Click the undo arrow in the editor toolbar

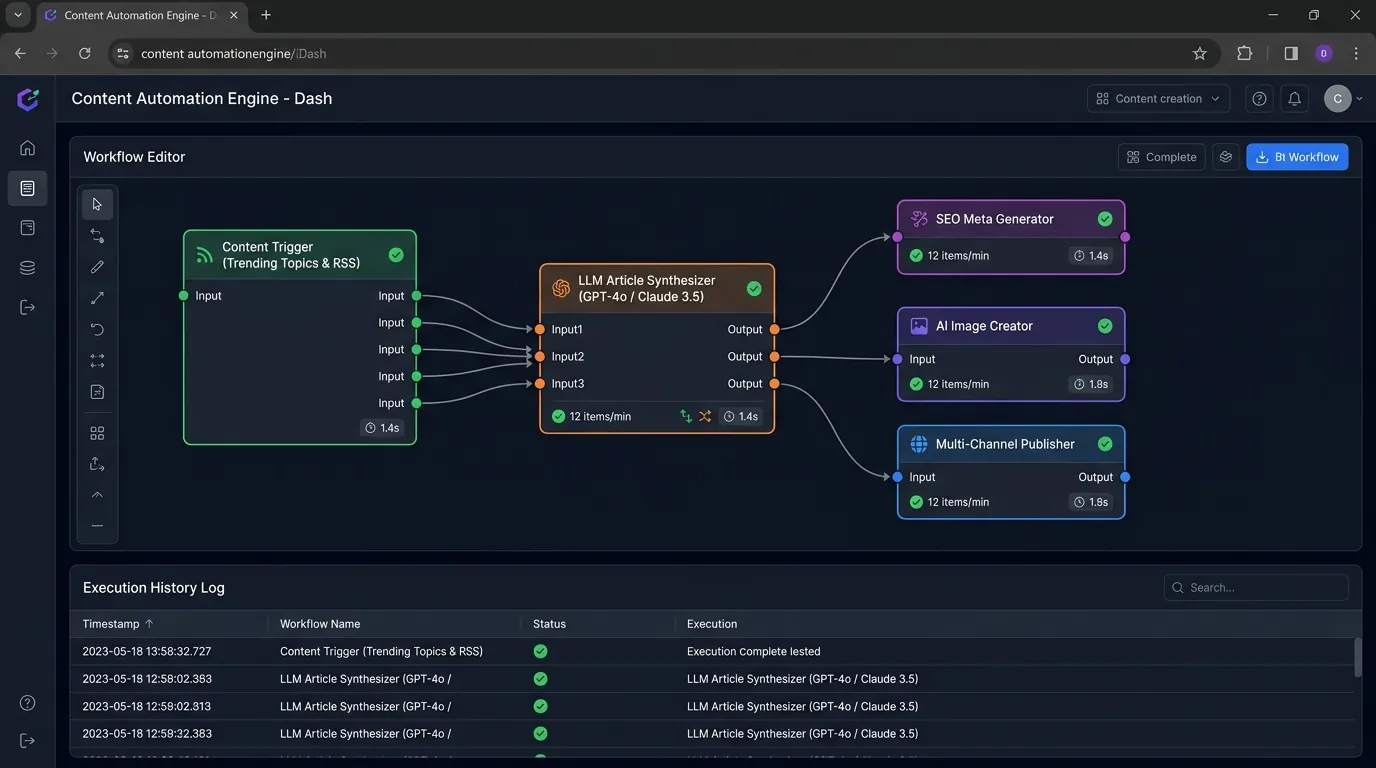pyautogui.click(x=97, y=329)
